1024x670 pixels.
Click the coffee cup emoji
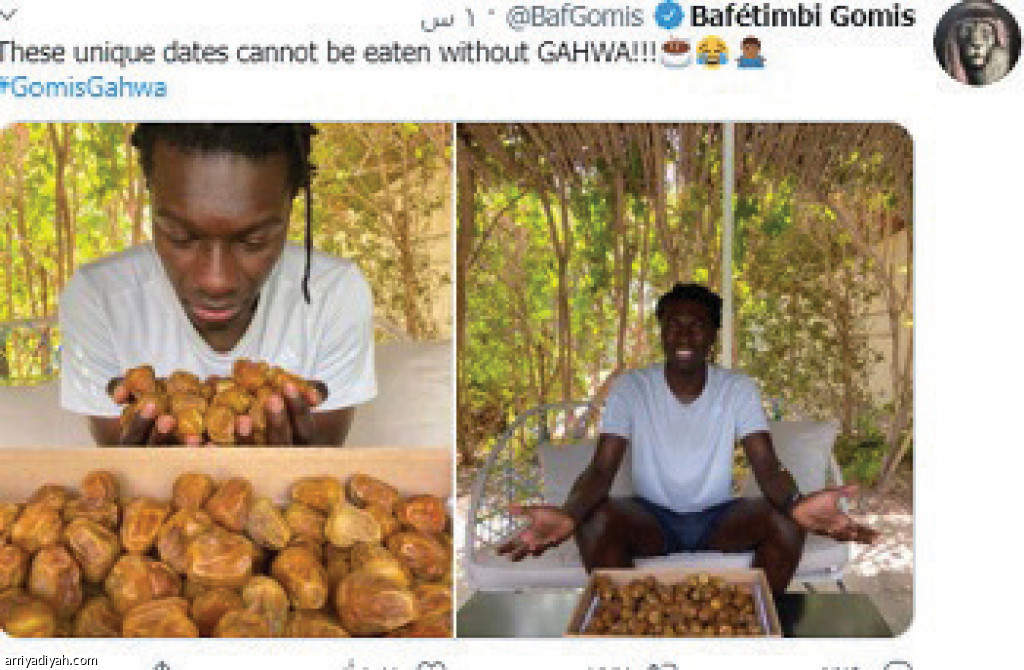(677, 54)
